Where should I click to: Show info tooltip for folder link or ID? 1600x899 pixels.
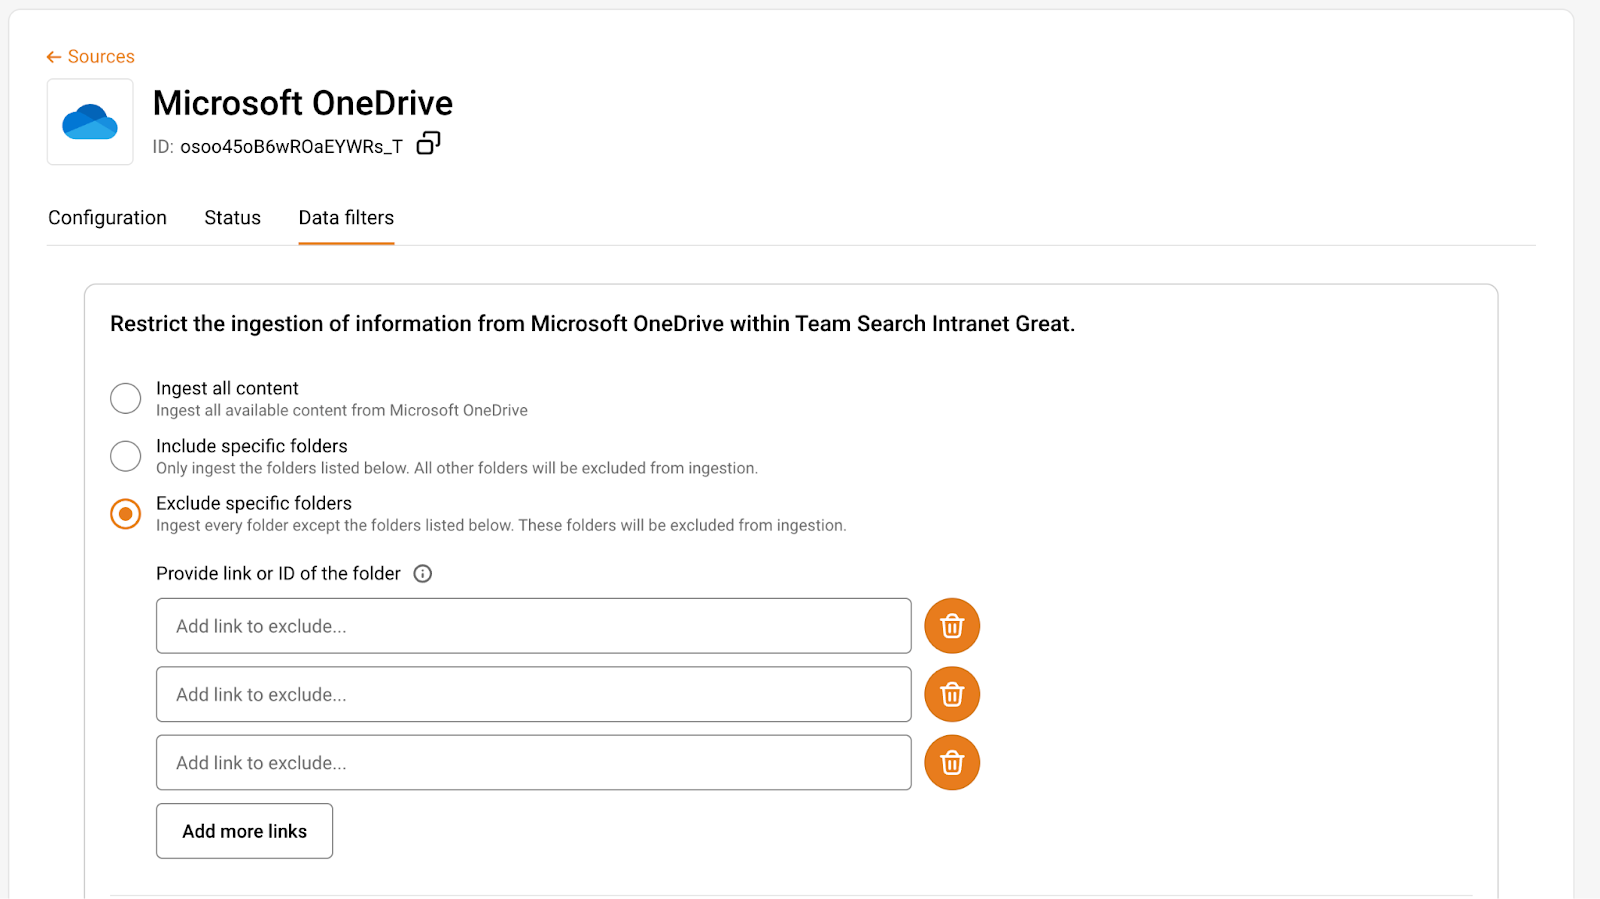coord(423,574)
